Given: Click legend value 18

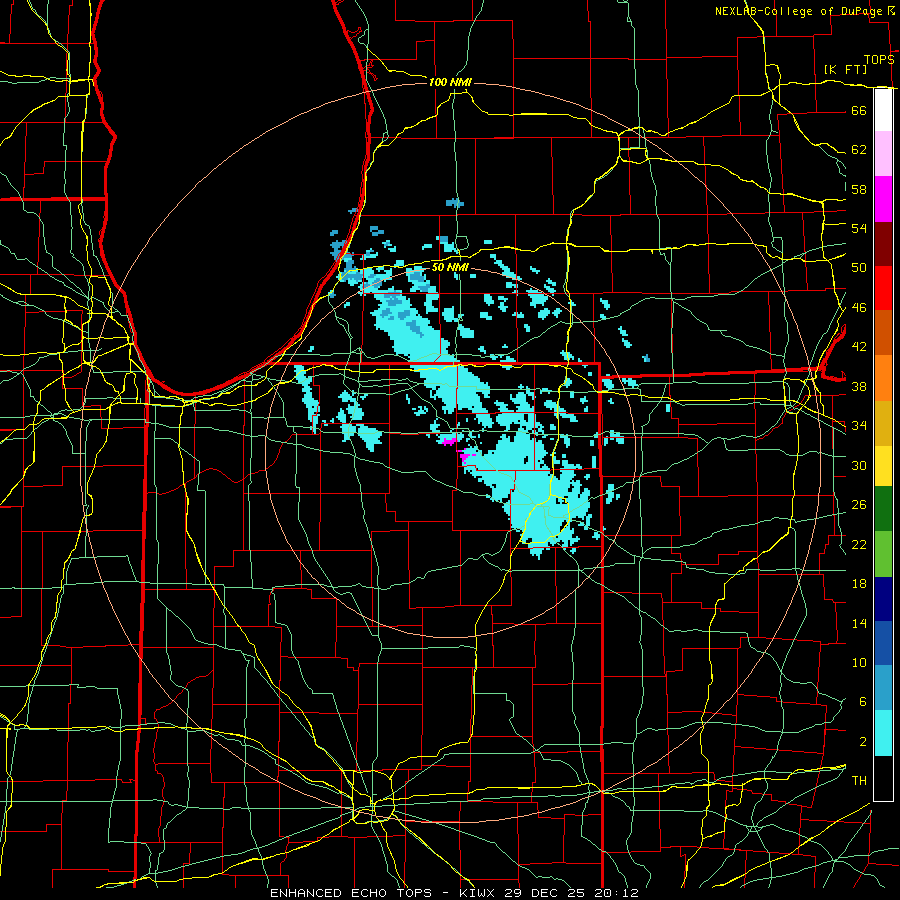Looking at the screenshot, I should pyautogui.click(x=859, y=584).
